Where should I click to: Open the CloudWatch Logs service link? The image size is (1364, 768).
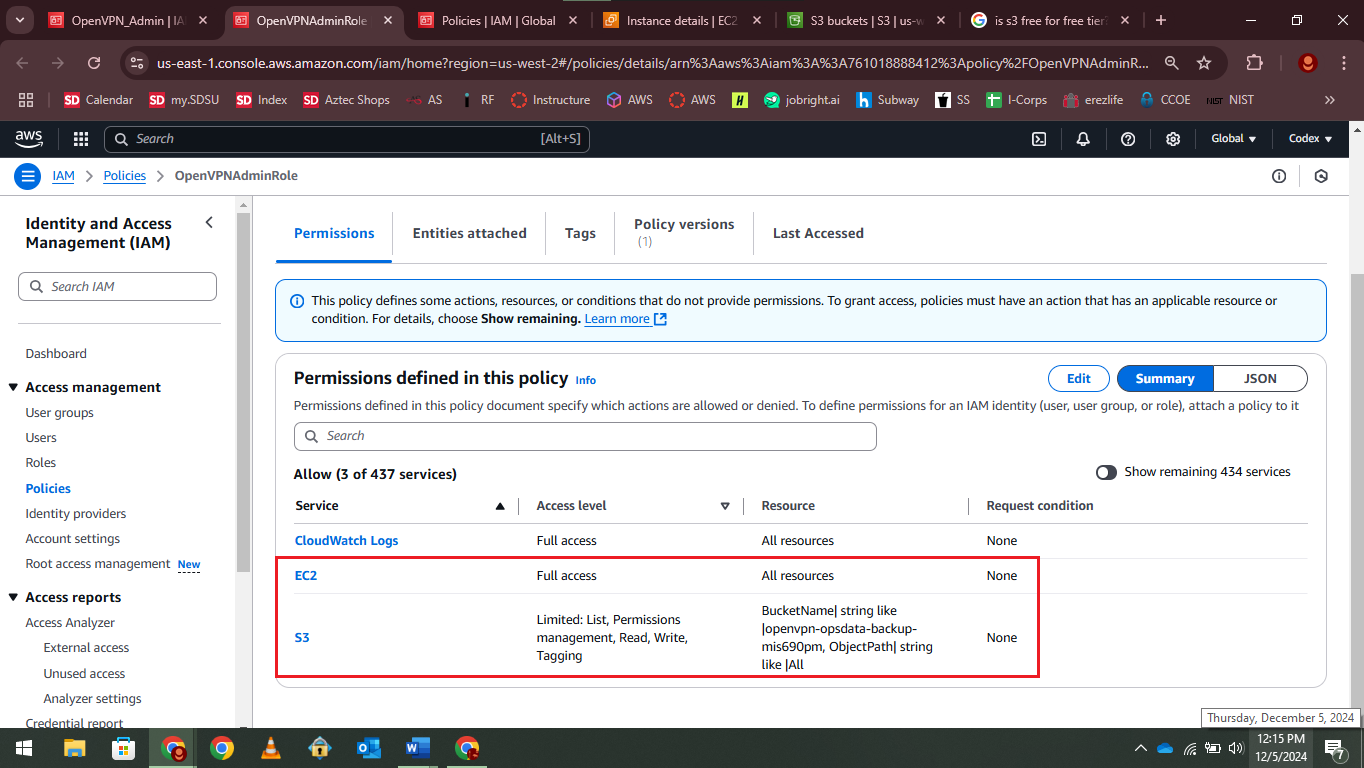(346, 541)
